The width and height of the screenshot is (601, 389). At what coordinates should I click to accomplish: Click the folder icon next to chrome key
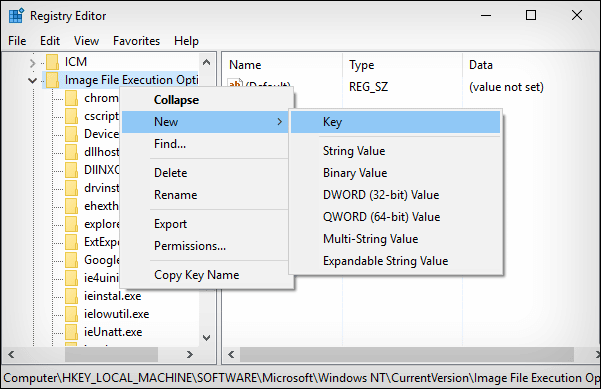[x=72, y=98]
